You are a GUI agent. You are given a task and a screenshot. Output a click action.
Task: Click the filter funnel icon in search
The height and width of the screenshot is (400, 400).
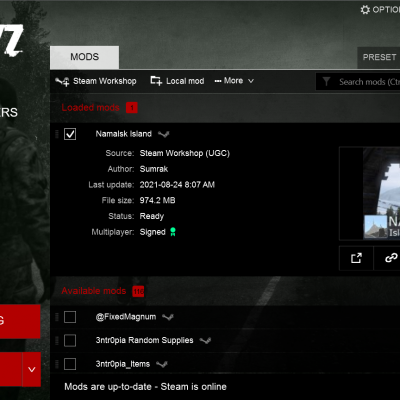coord(326,81)
